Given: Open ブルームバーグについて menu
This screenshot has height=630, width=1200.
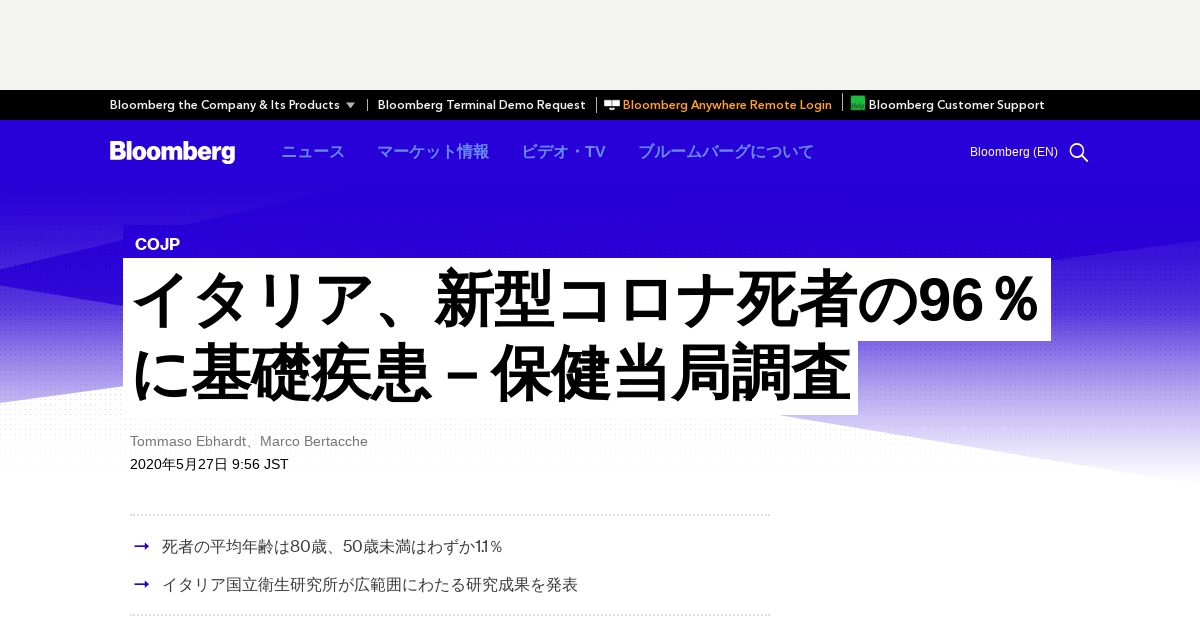Looking at the screenshot, I should pos(726,152).
